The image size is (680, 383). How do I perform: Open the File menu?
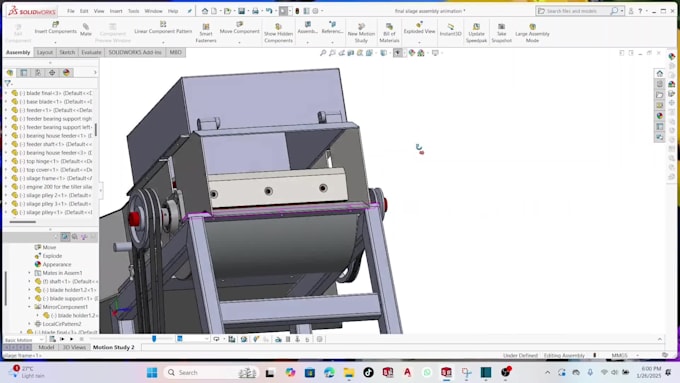(71, 11)
